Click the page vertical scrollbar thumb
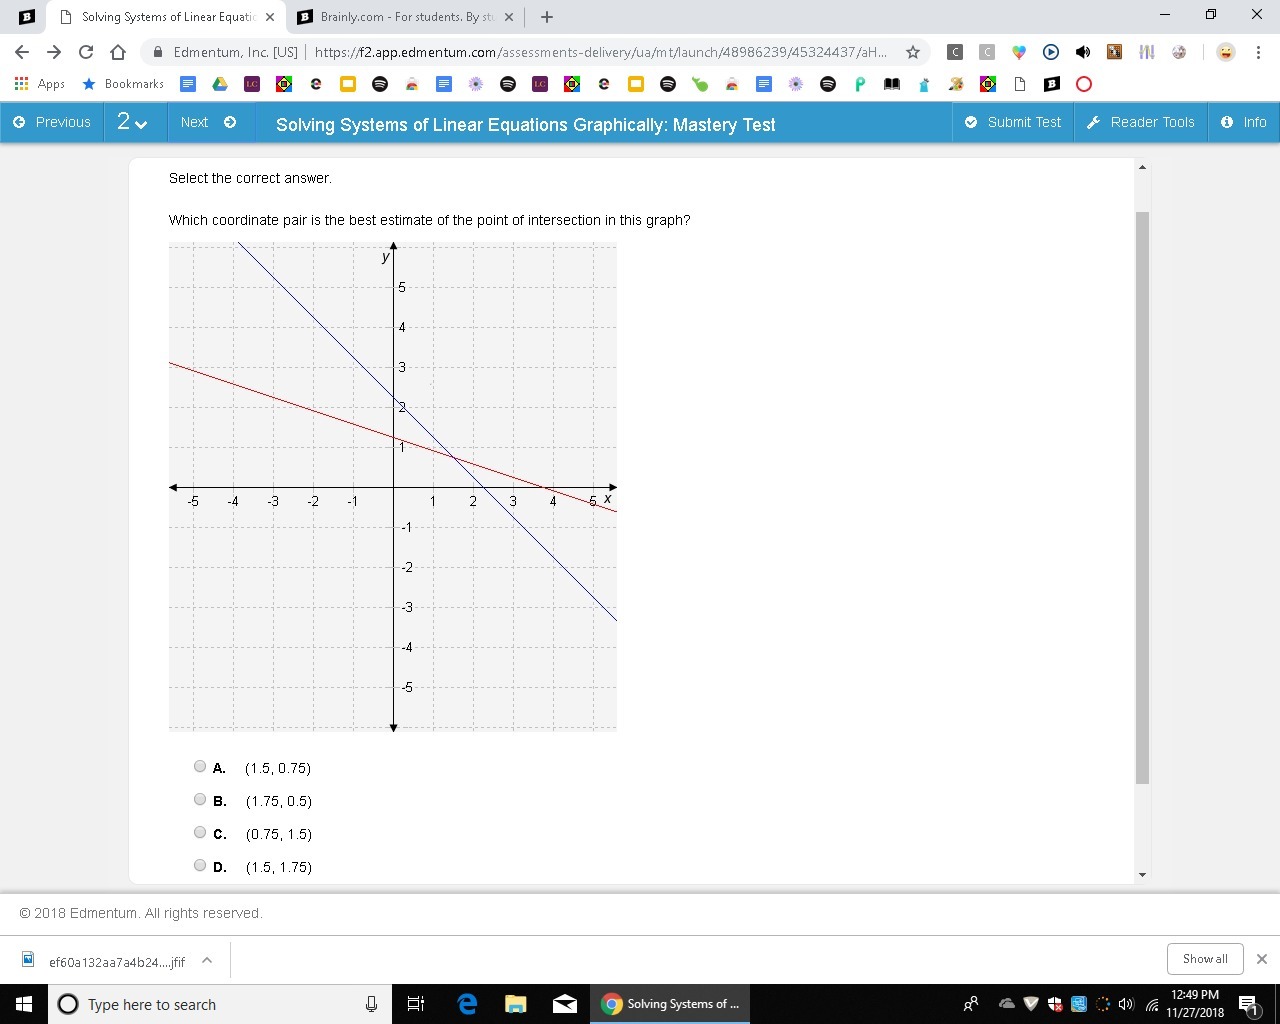 click(1142, 498)
